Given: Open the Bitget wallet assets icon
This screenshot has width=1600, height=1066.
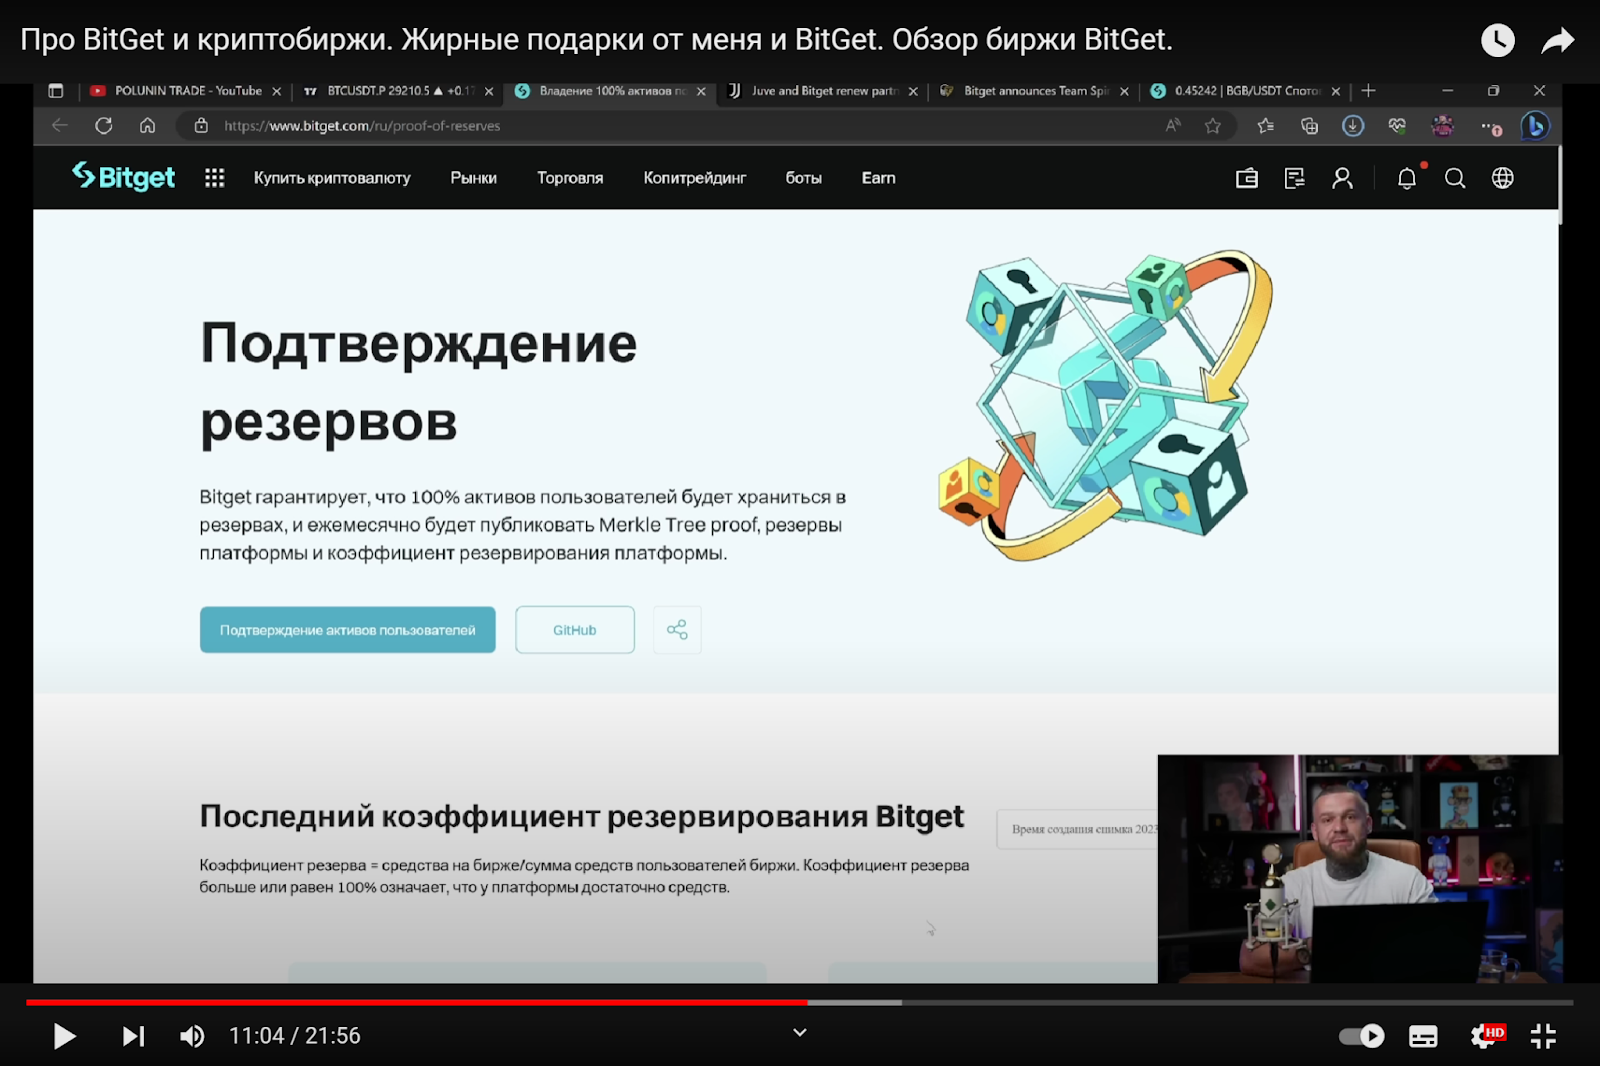Looking at the screenshot, I should tap(1247, 178).
